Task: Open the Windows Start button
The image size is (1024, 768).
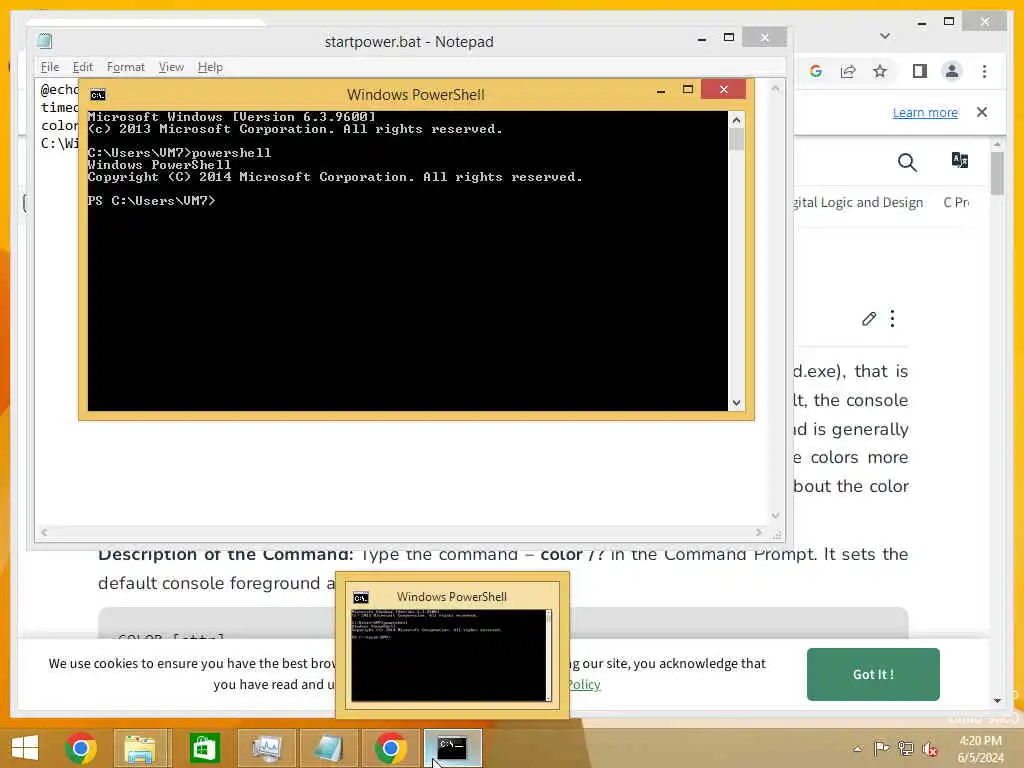Action: click(25, 748)
